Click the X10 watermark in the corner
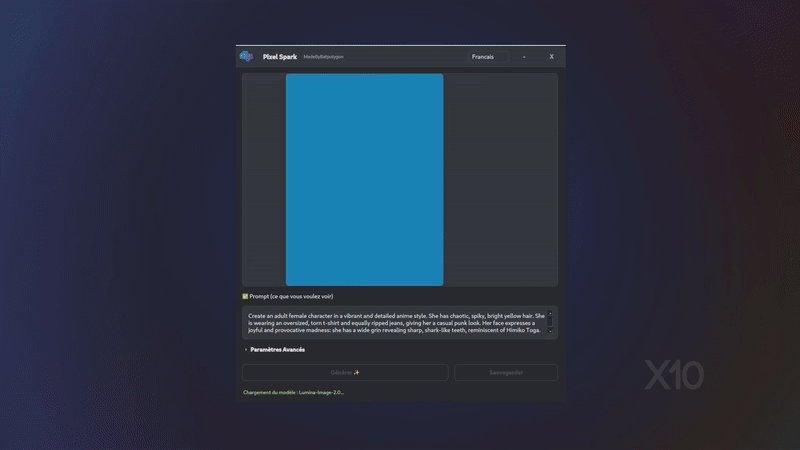 click(673, 375)
